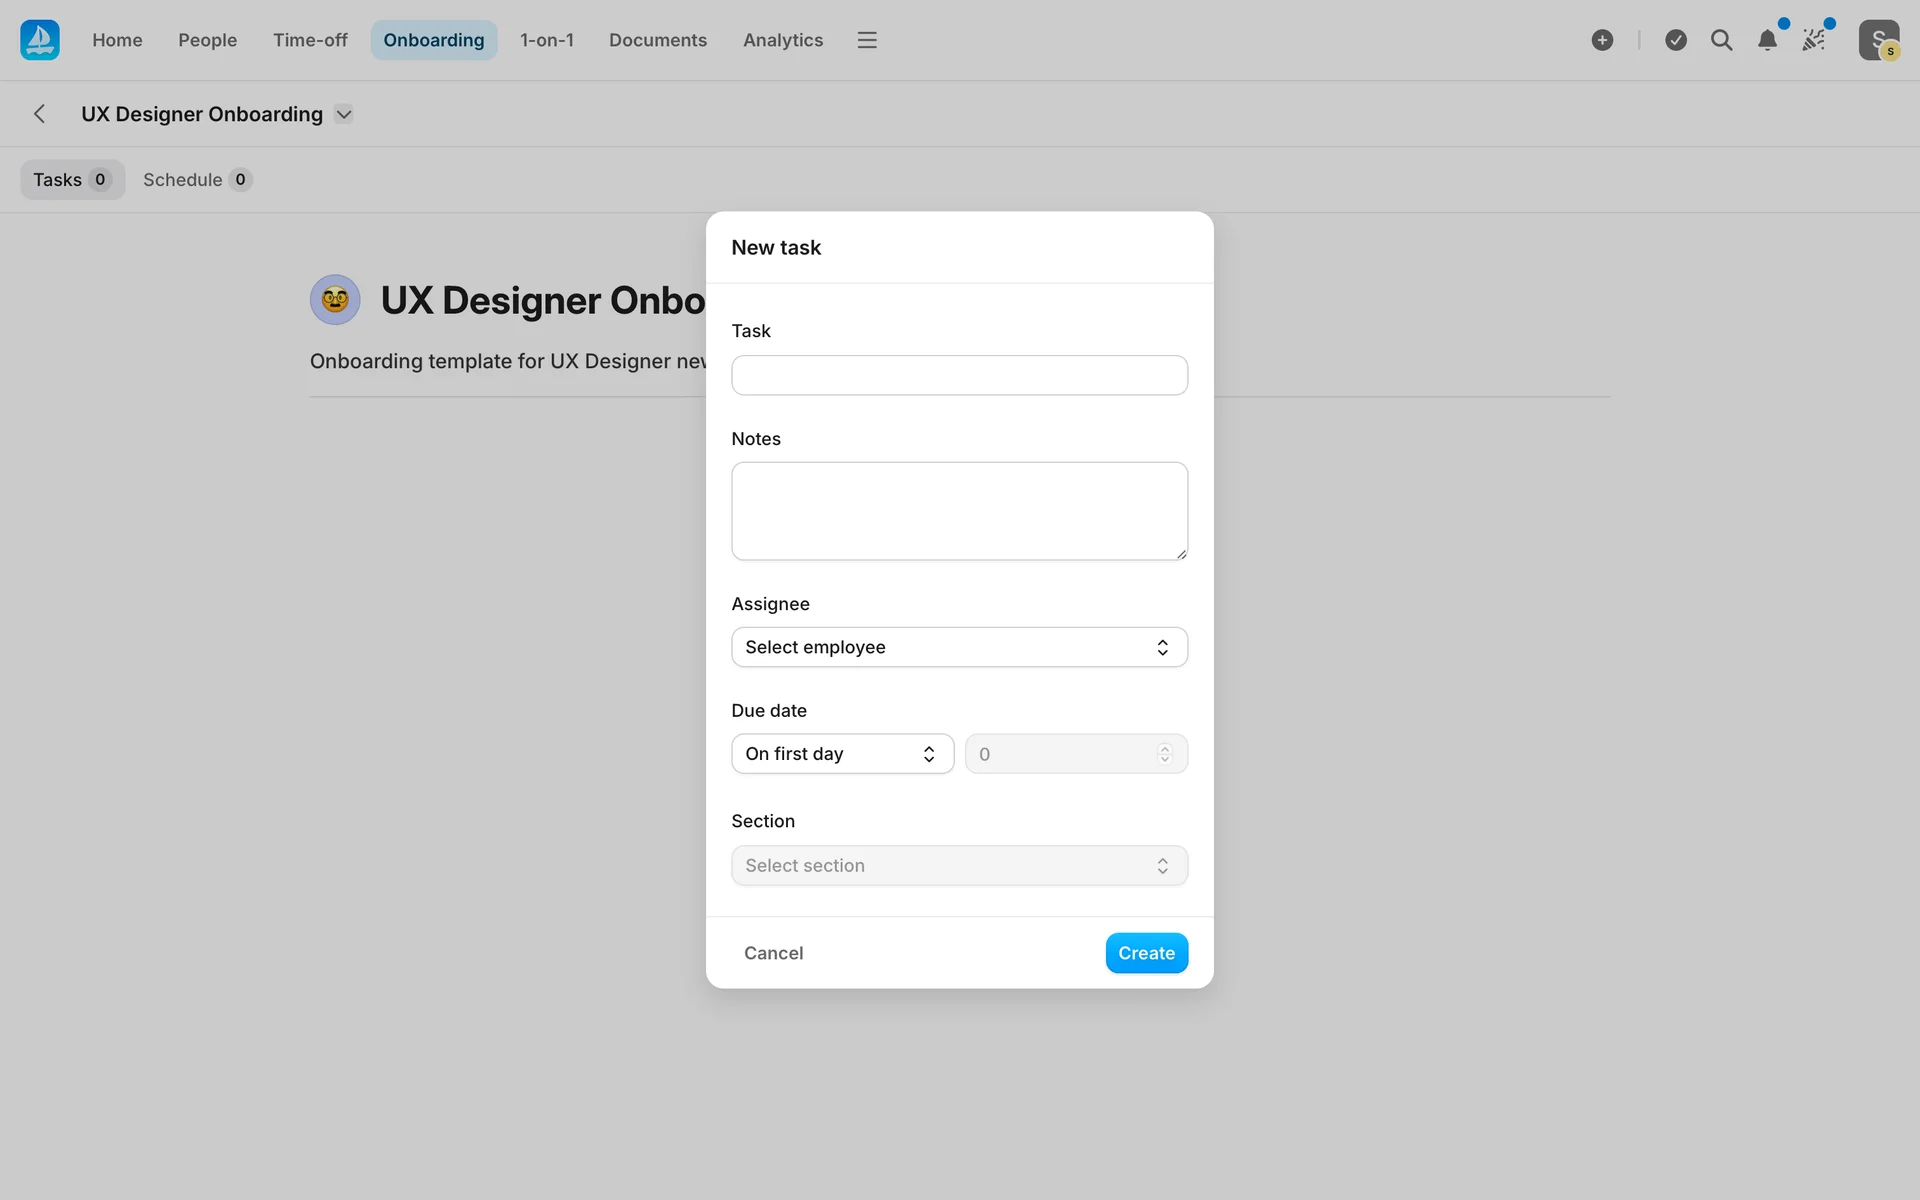Click the Cancel button
The image size is (1920, 1200).
(773, 953)
